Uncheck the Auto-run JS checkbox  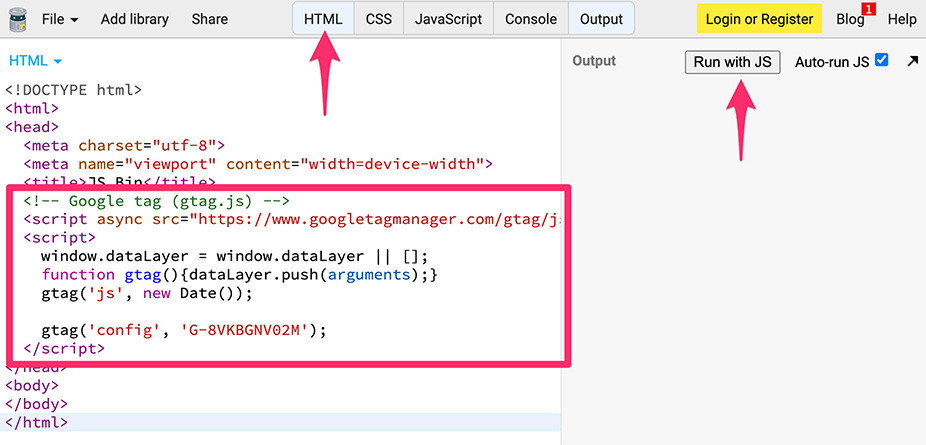pos(882,60)
